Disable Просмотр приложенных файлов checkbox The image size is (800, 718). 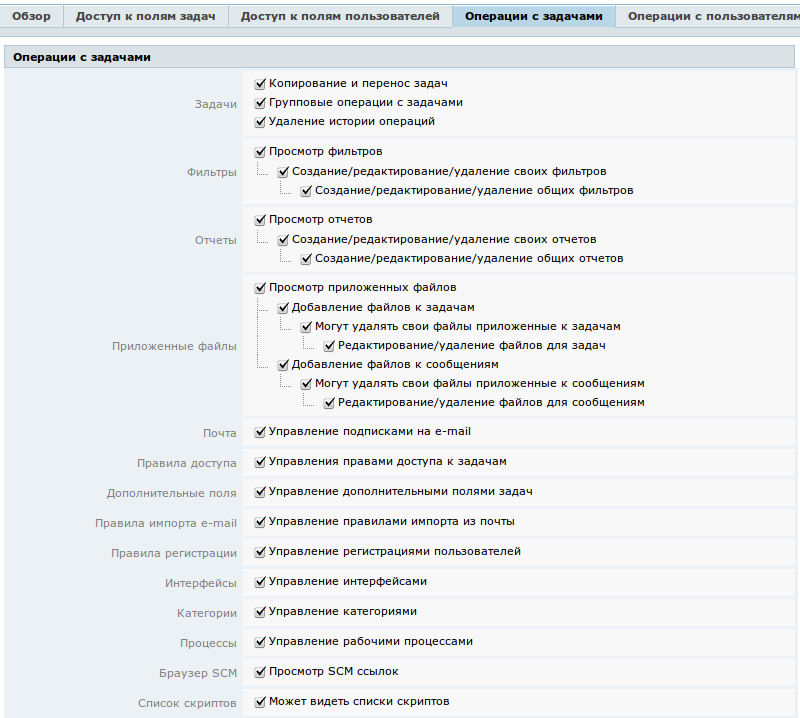pyautogui.click(x=260, y=288)
